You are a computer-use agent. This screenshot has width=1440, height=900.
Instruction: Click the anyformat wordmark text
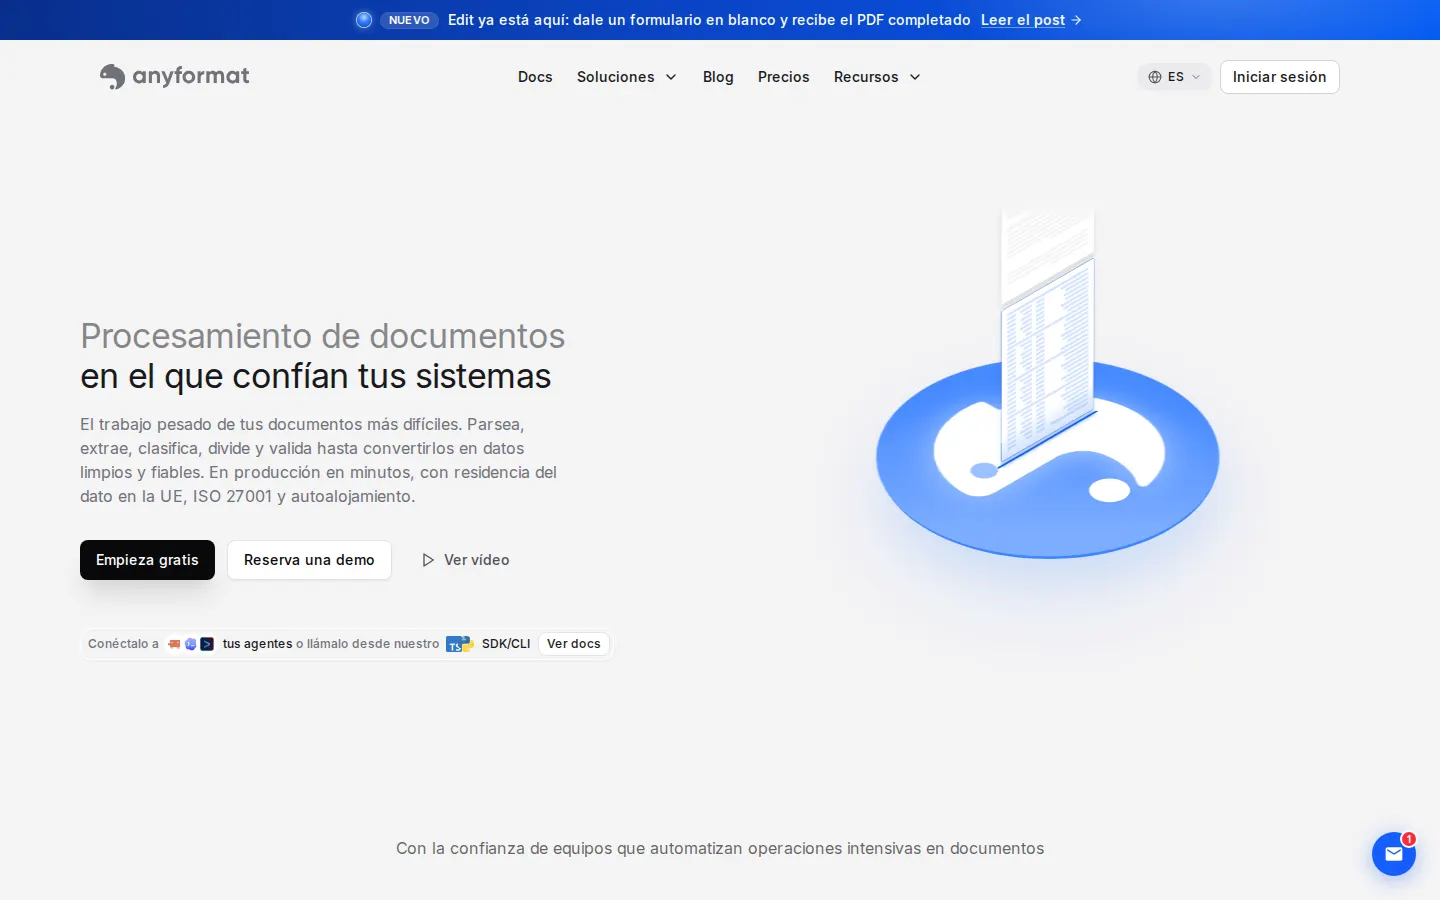coord(191,77)
